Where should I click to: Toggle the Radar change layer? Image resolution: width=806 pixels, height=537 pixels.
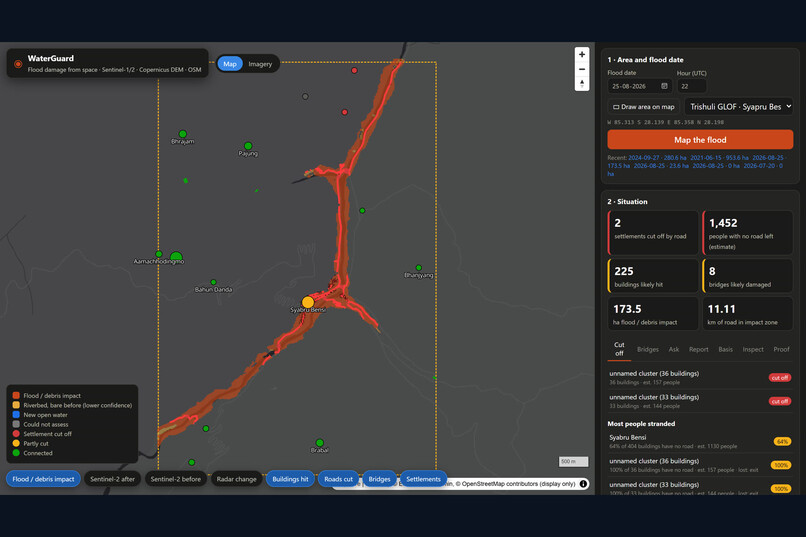pos(236,479)
